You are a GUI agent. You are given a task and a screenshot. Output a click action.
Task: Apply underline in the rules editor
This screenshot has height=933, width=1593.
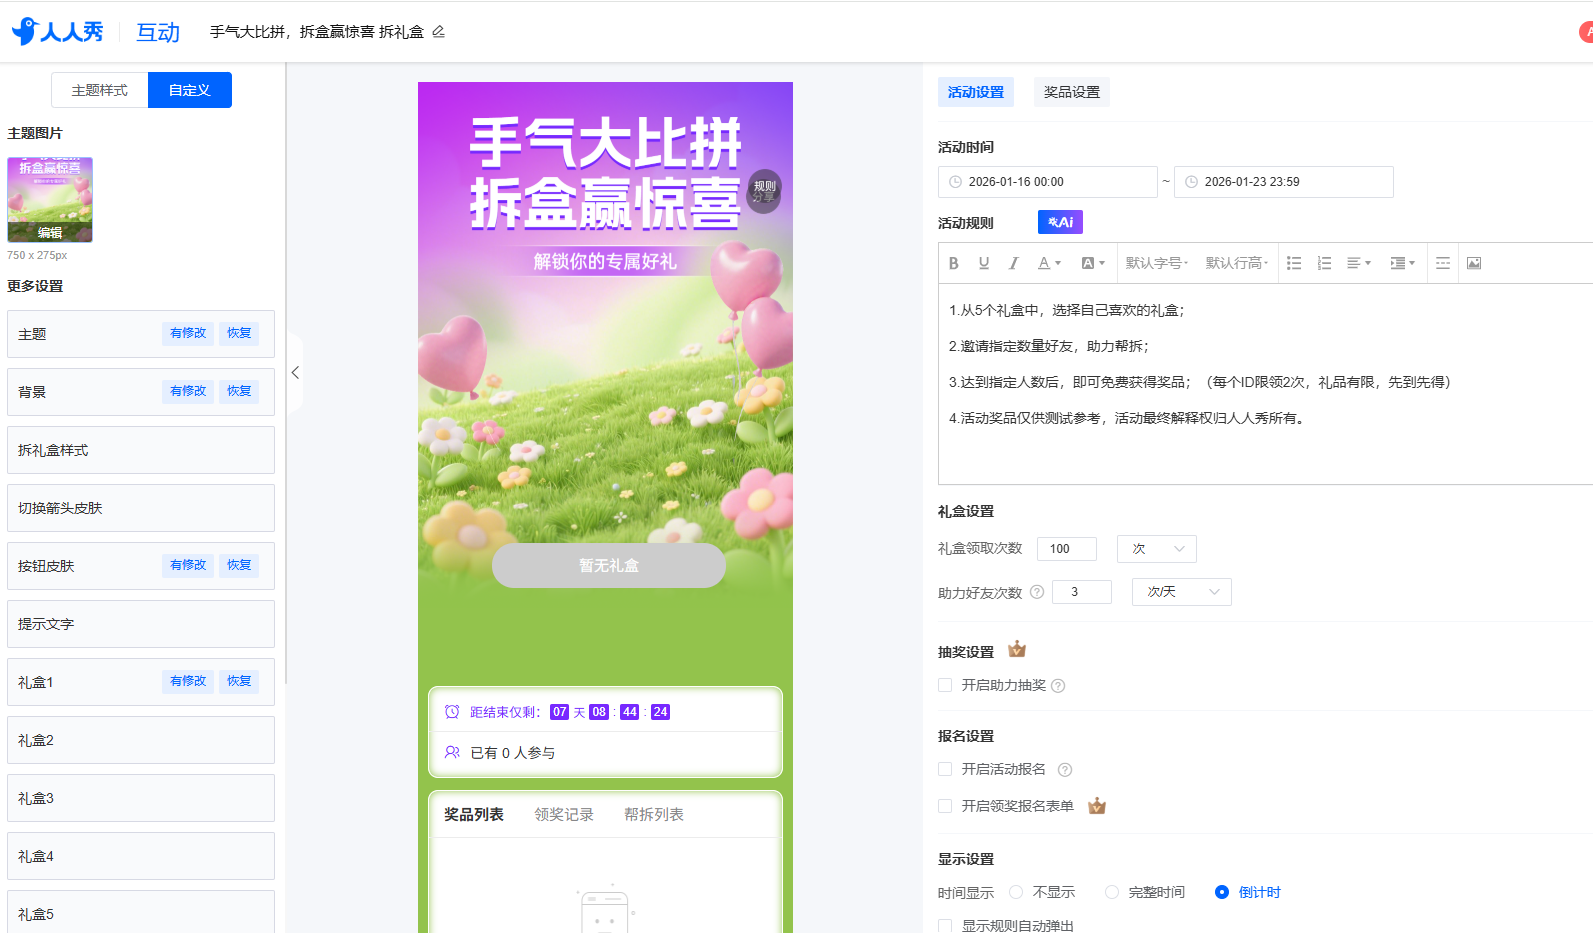(983, 263)
